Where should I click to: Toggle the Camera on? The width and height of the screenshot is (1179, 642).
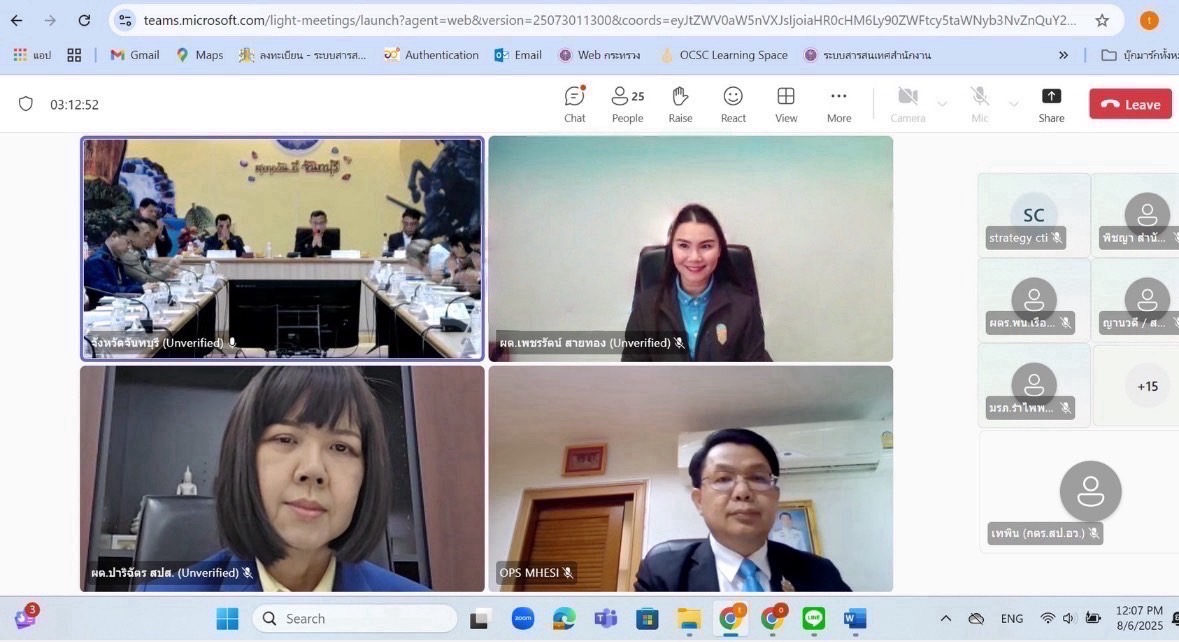pyautogui.click(x=907, y=104)
